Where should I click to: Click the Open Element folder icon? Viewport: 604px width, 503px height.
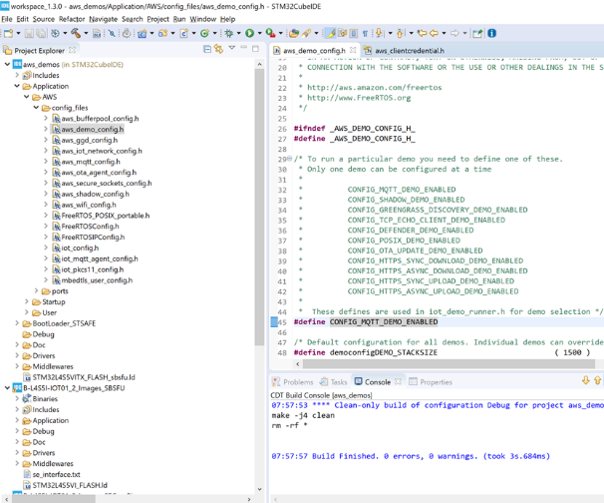[x=294, y=34]
